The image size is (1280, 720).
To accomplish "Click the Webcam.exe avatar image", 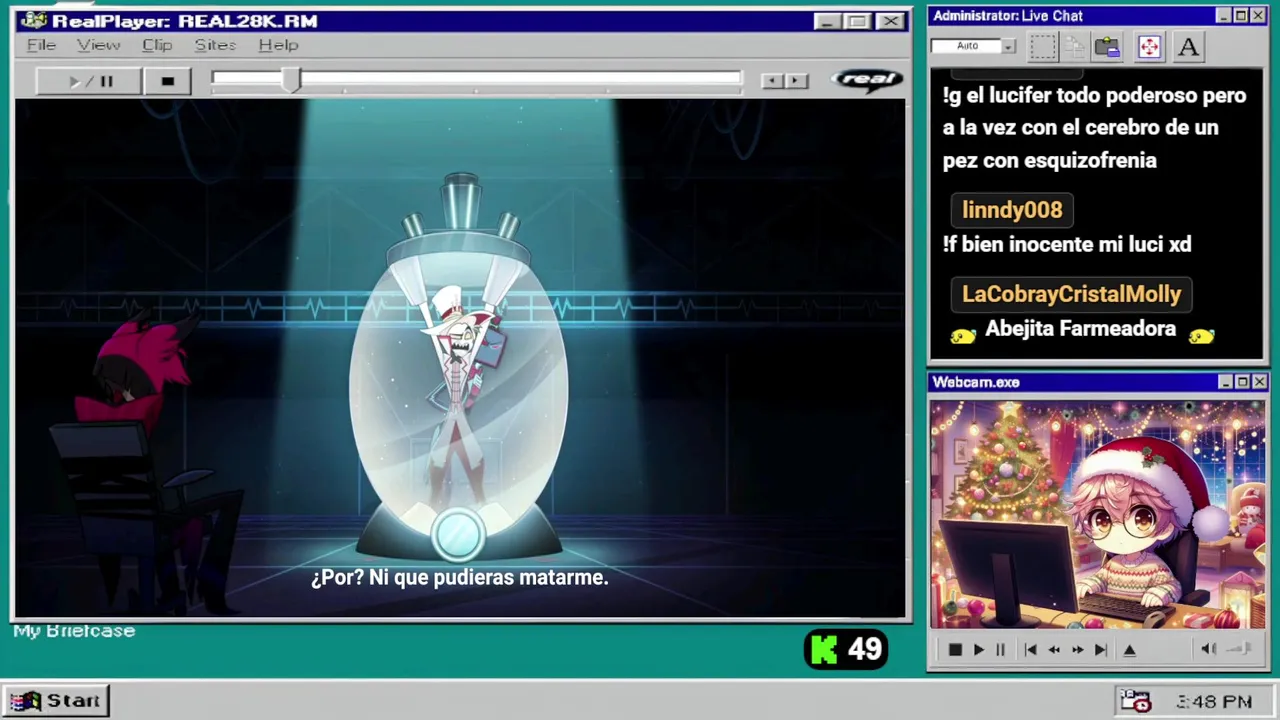I will pos(1097,515).
